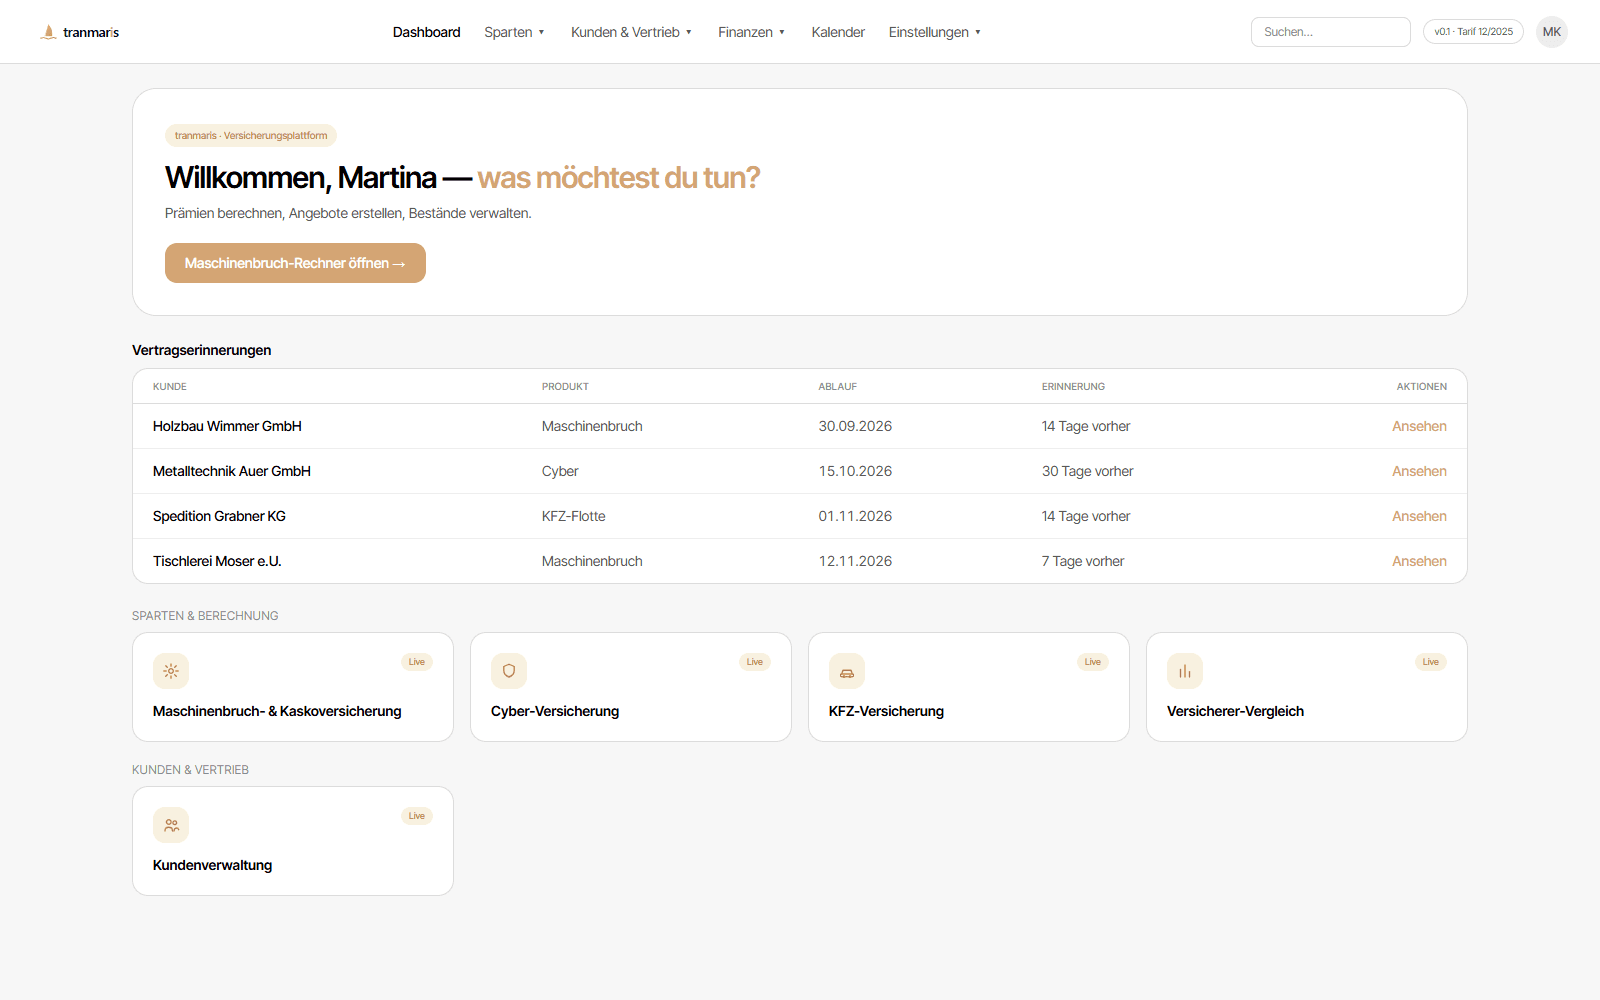Click the v0.1 Tarif 12/2025 version badge

(1473, 32)
